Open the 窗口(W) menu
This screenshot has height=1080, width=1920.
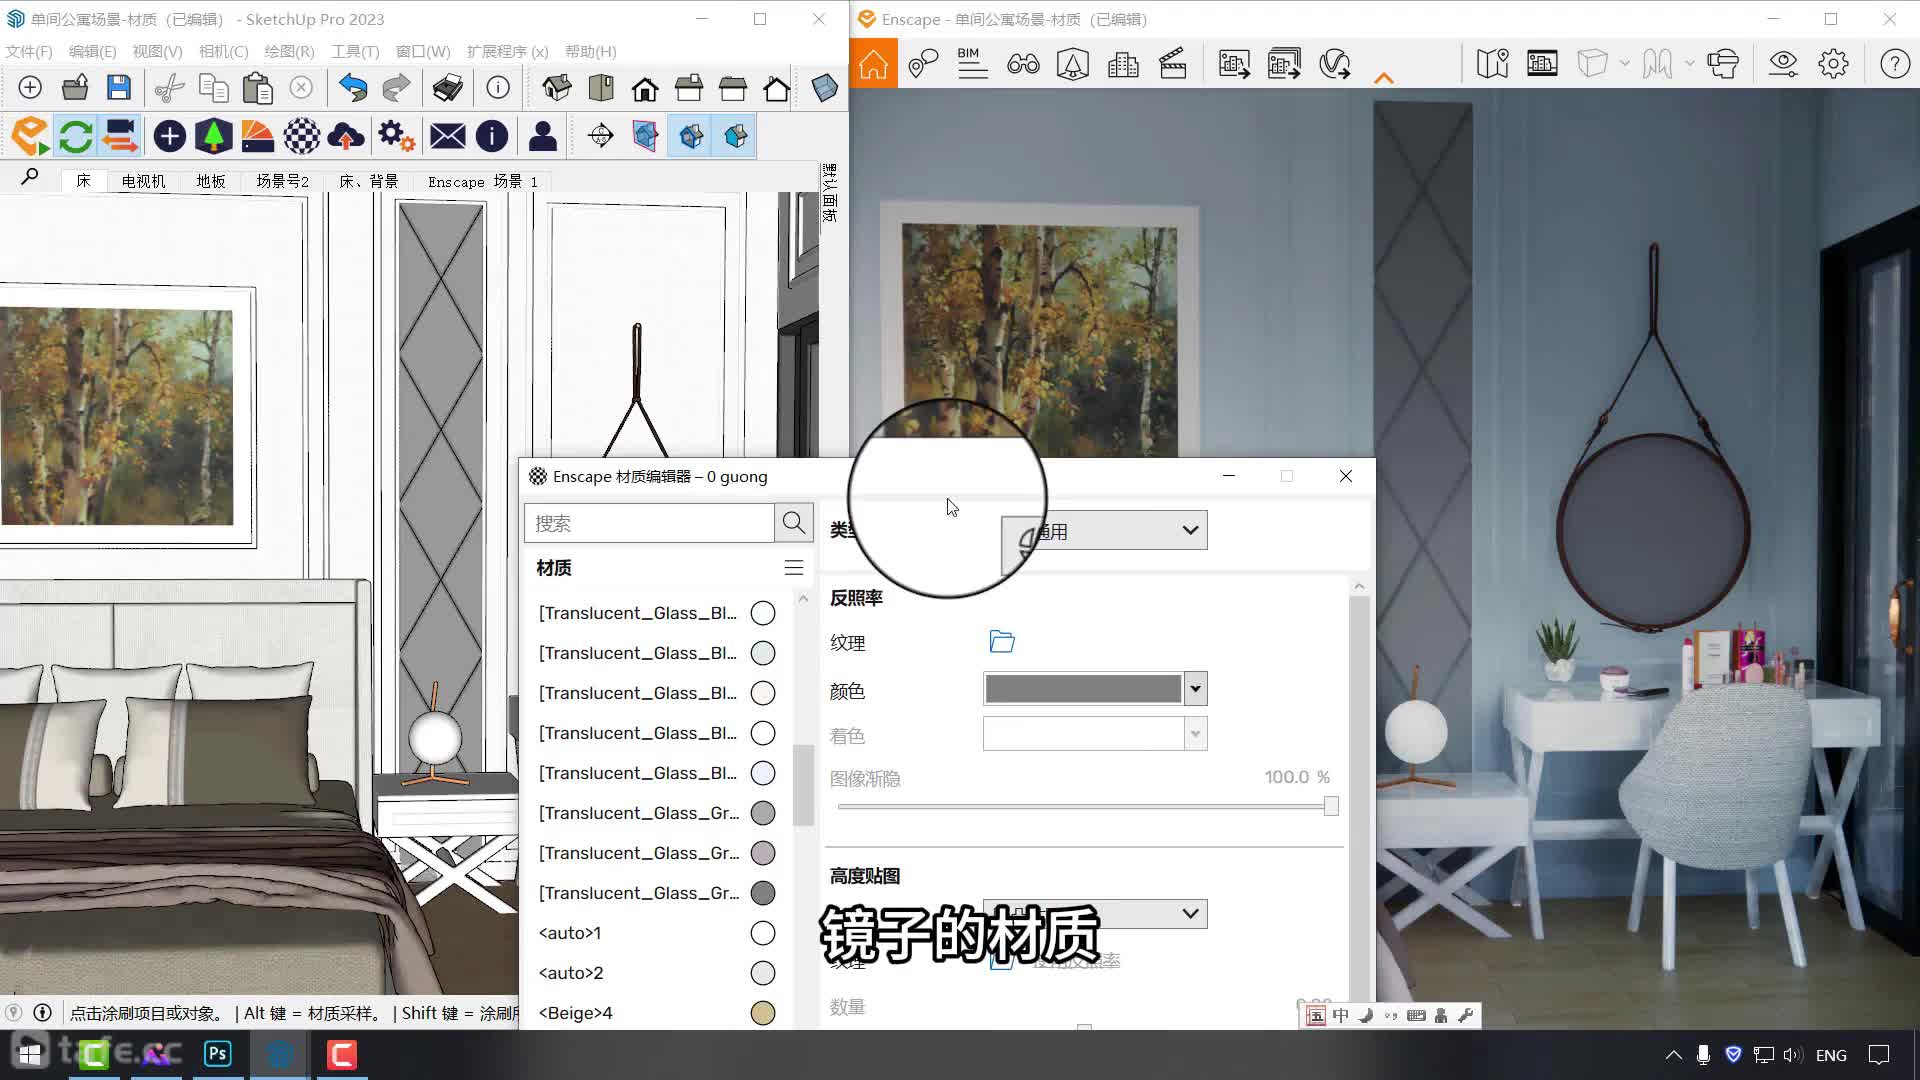(423, 51)
